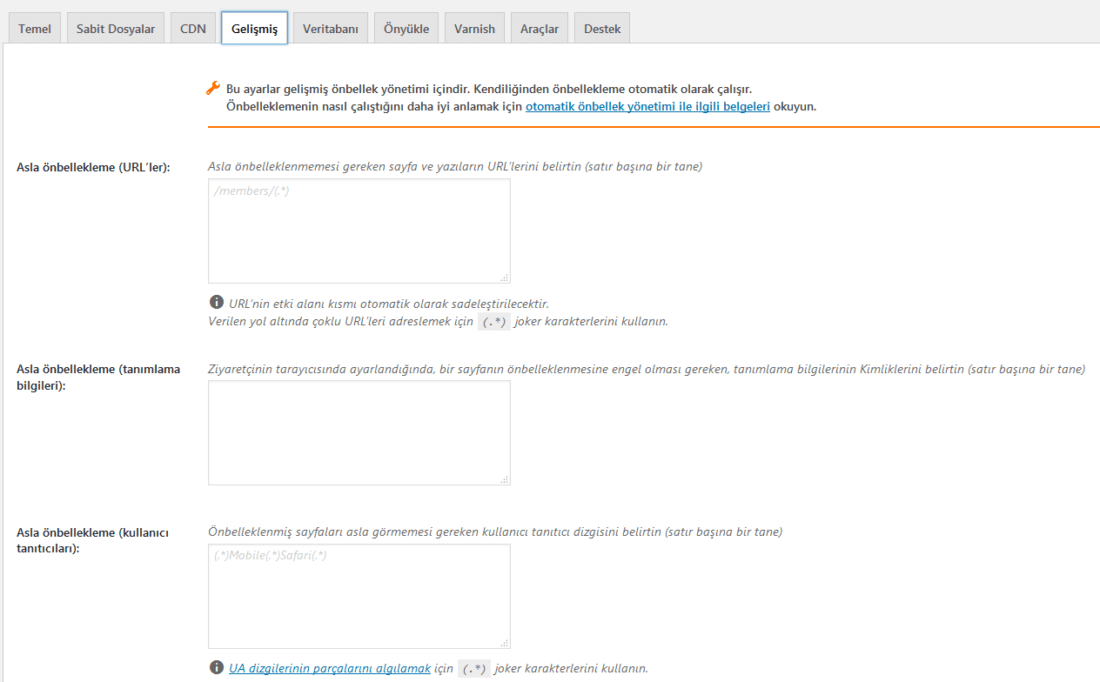Click the Asla önbellekleme (URL'ler) text area

coord(359,231)
